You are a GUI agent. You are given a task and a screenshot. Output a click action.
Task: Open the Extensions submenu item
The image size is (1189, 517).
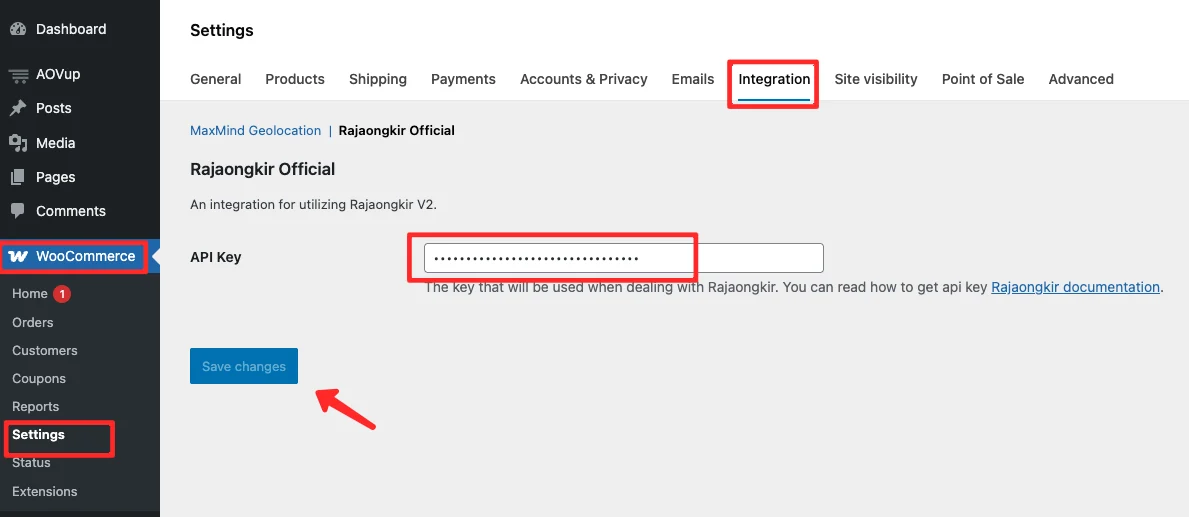[x=45, y=491]
